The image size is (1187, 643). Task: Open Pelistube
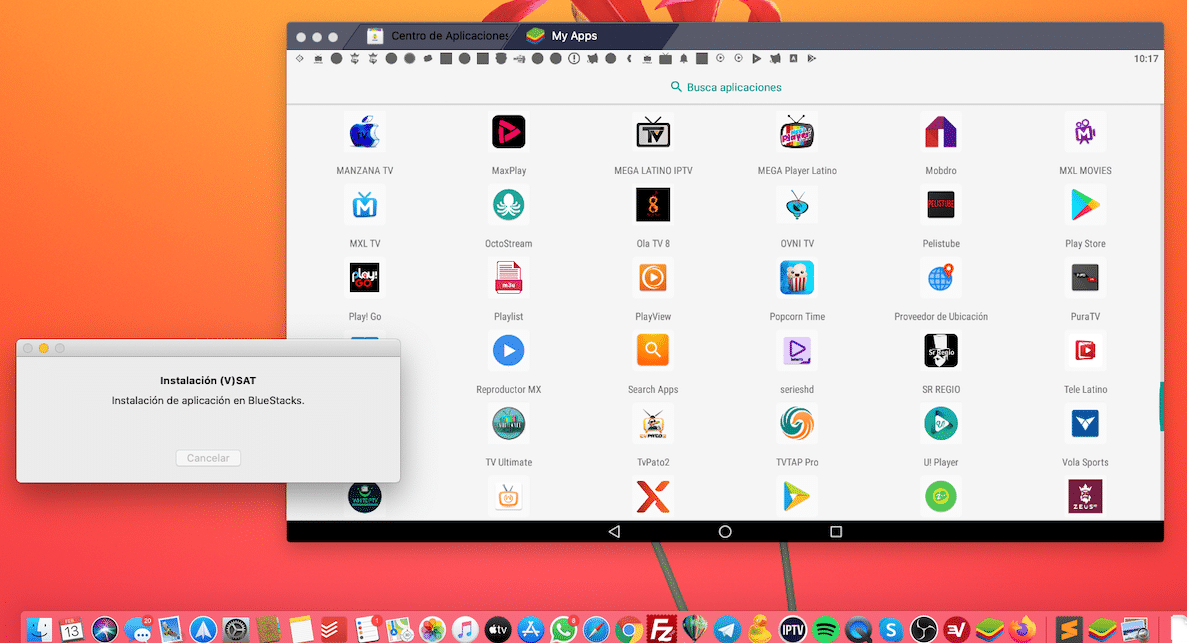940,204
